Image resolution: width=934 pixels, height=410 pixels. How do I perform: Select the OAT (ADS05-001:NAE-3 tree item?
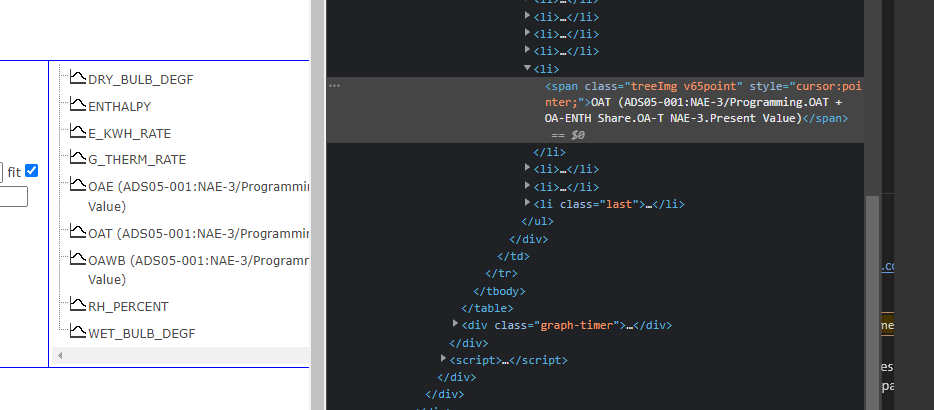click(x=199, y=234)
